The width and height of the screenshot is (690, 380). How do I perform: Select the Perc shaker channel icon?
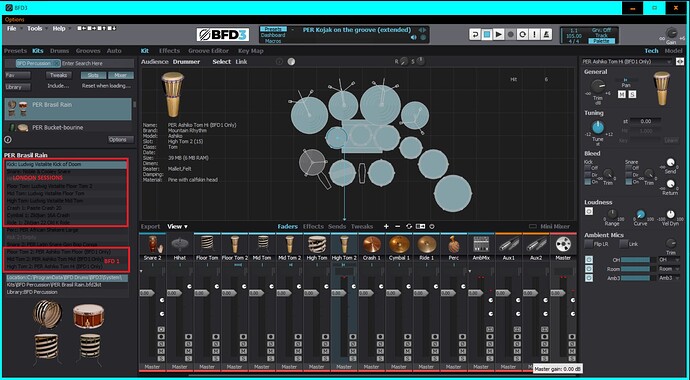[x=454, y=244]
